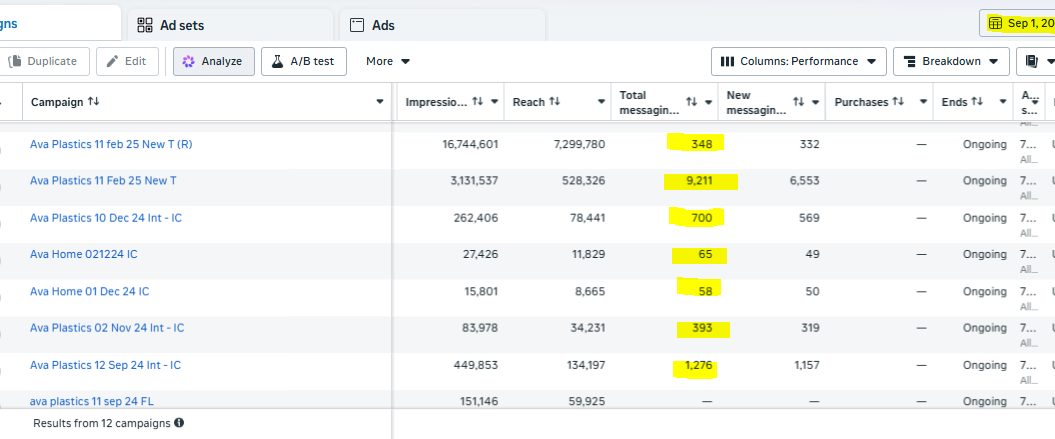Open the Ends column options caret

[1003, 102]
